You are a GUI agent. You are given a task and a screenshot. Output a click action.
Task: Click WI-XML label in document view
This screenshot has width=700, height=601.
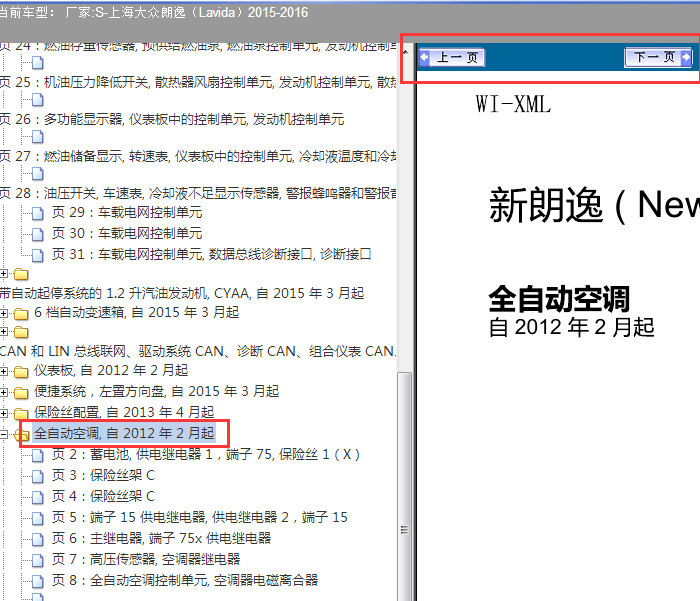pos(513,104)
